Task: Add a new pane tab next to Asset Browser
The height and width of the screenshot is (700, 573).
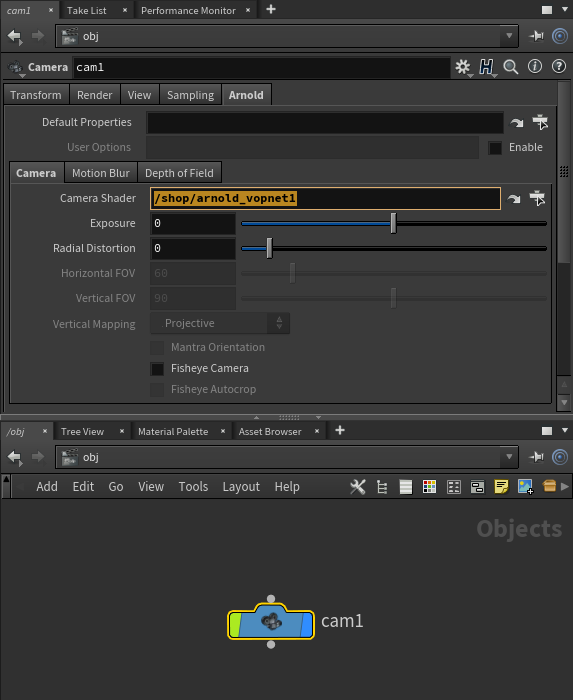Action: [340, 430]
